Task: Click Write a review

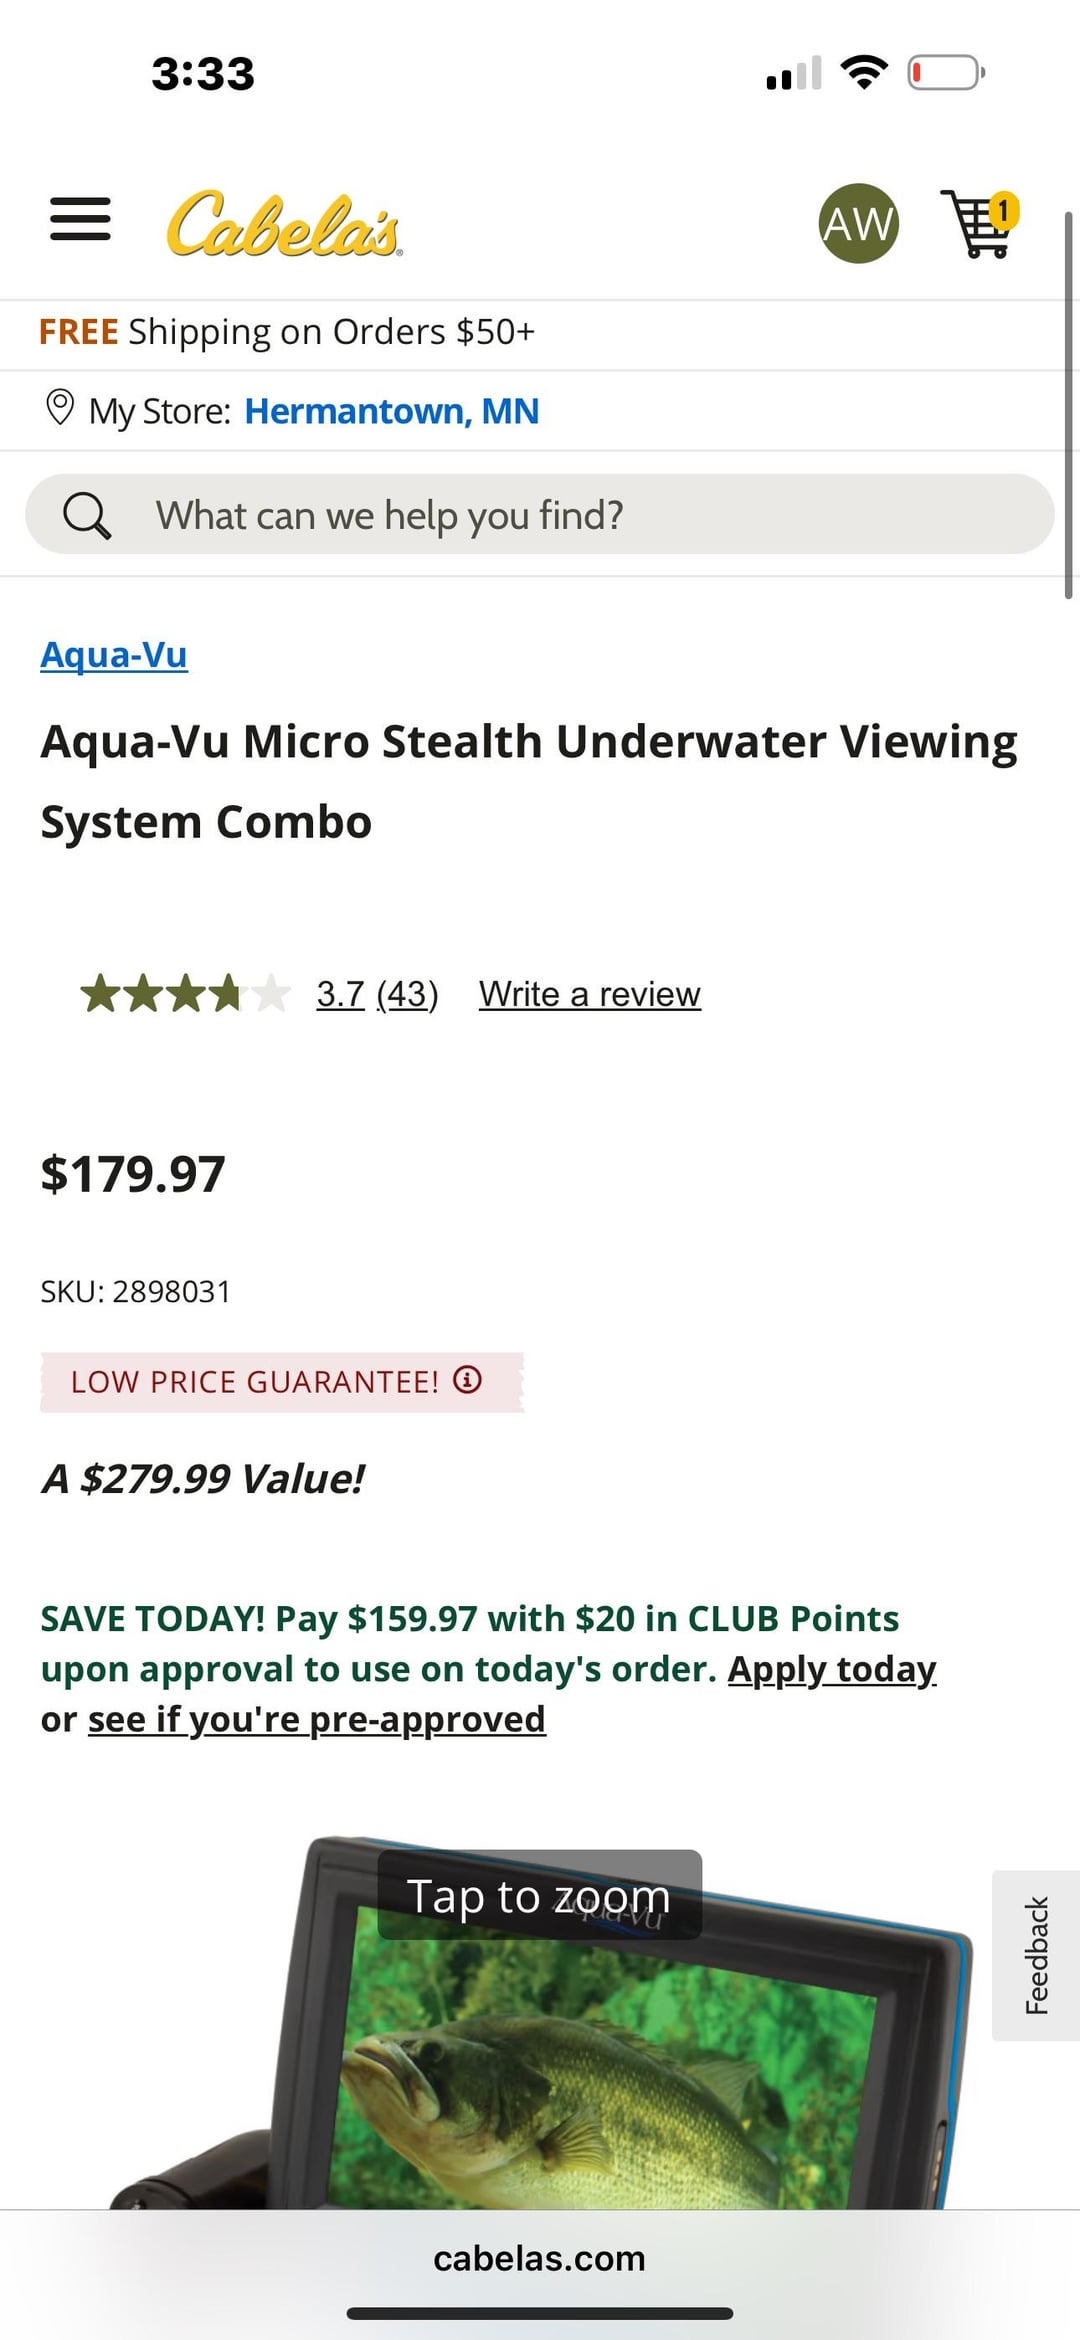Action: [589, 994]
